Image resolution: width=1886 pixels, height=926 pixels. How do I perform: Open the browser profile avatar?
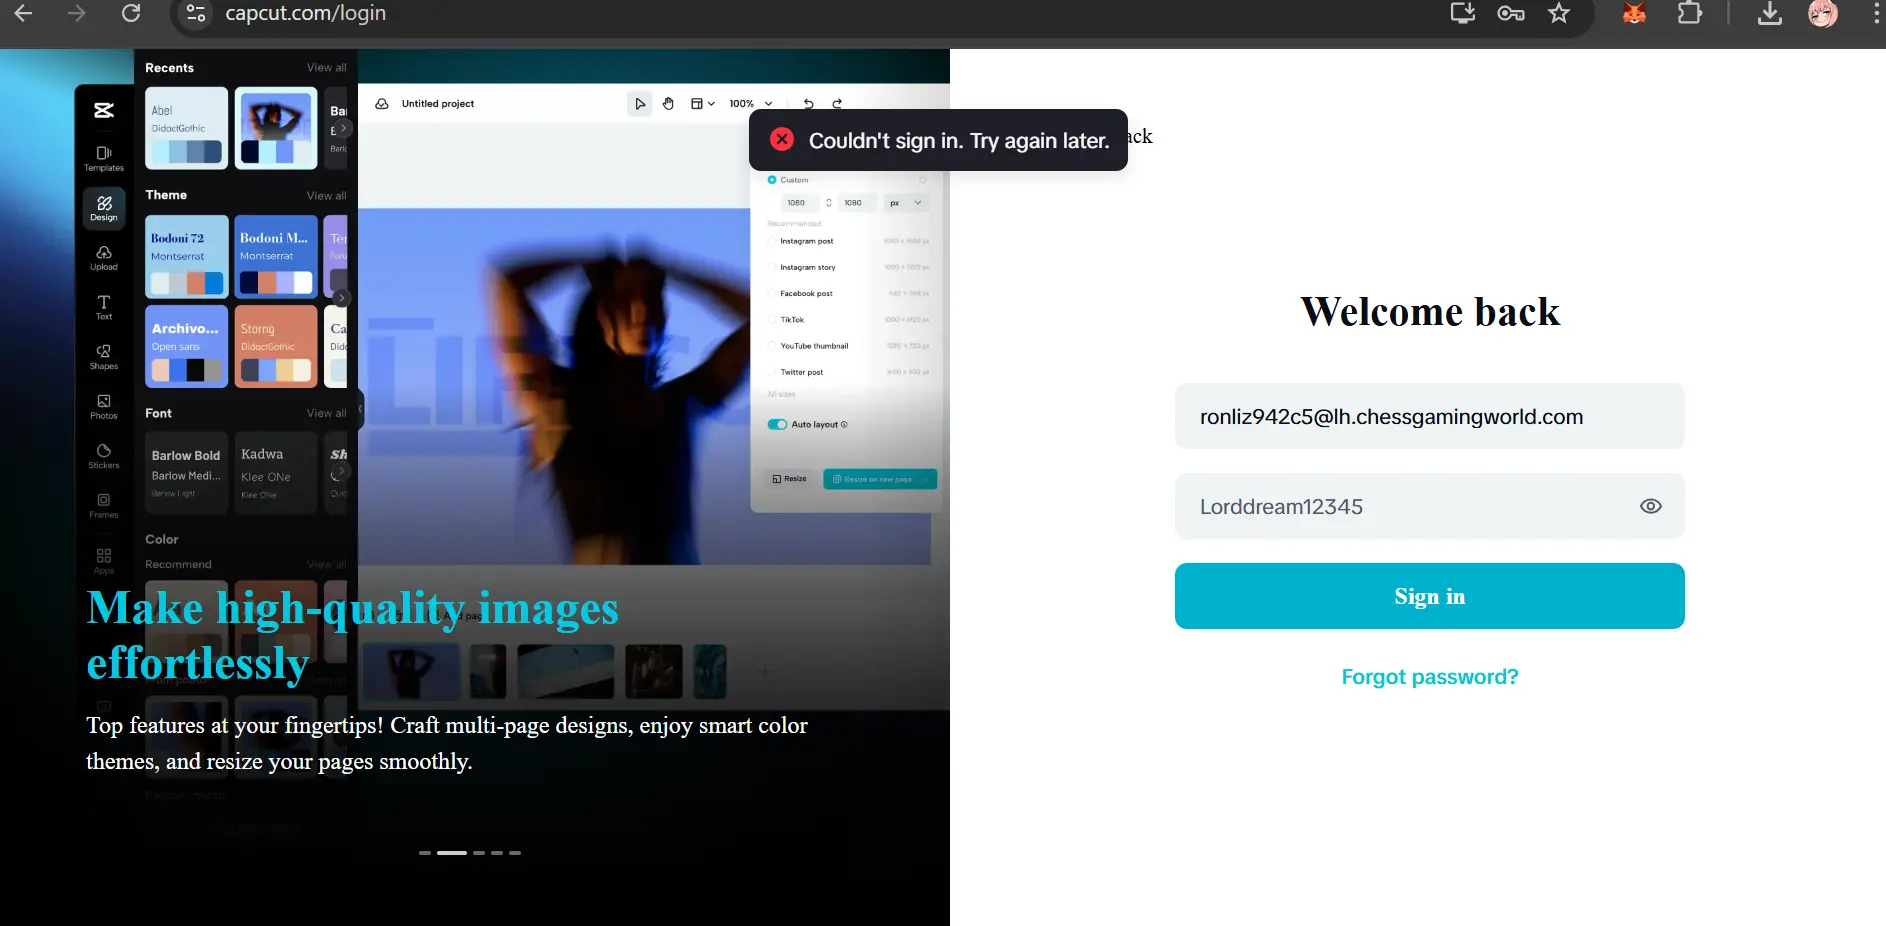tap(1823, 13)
